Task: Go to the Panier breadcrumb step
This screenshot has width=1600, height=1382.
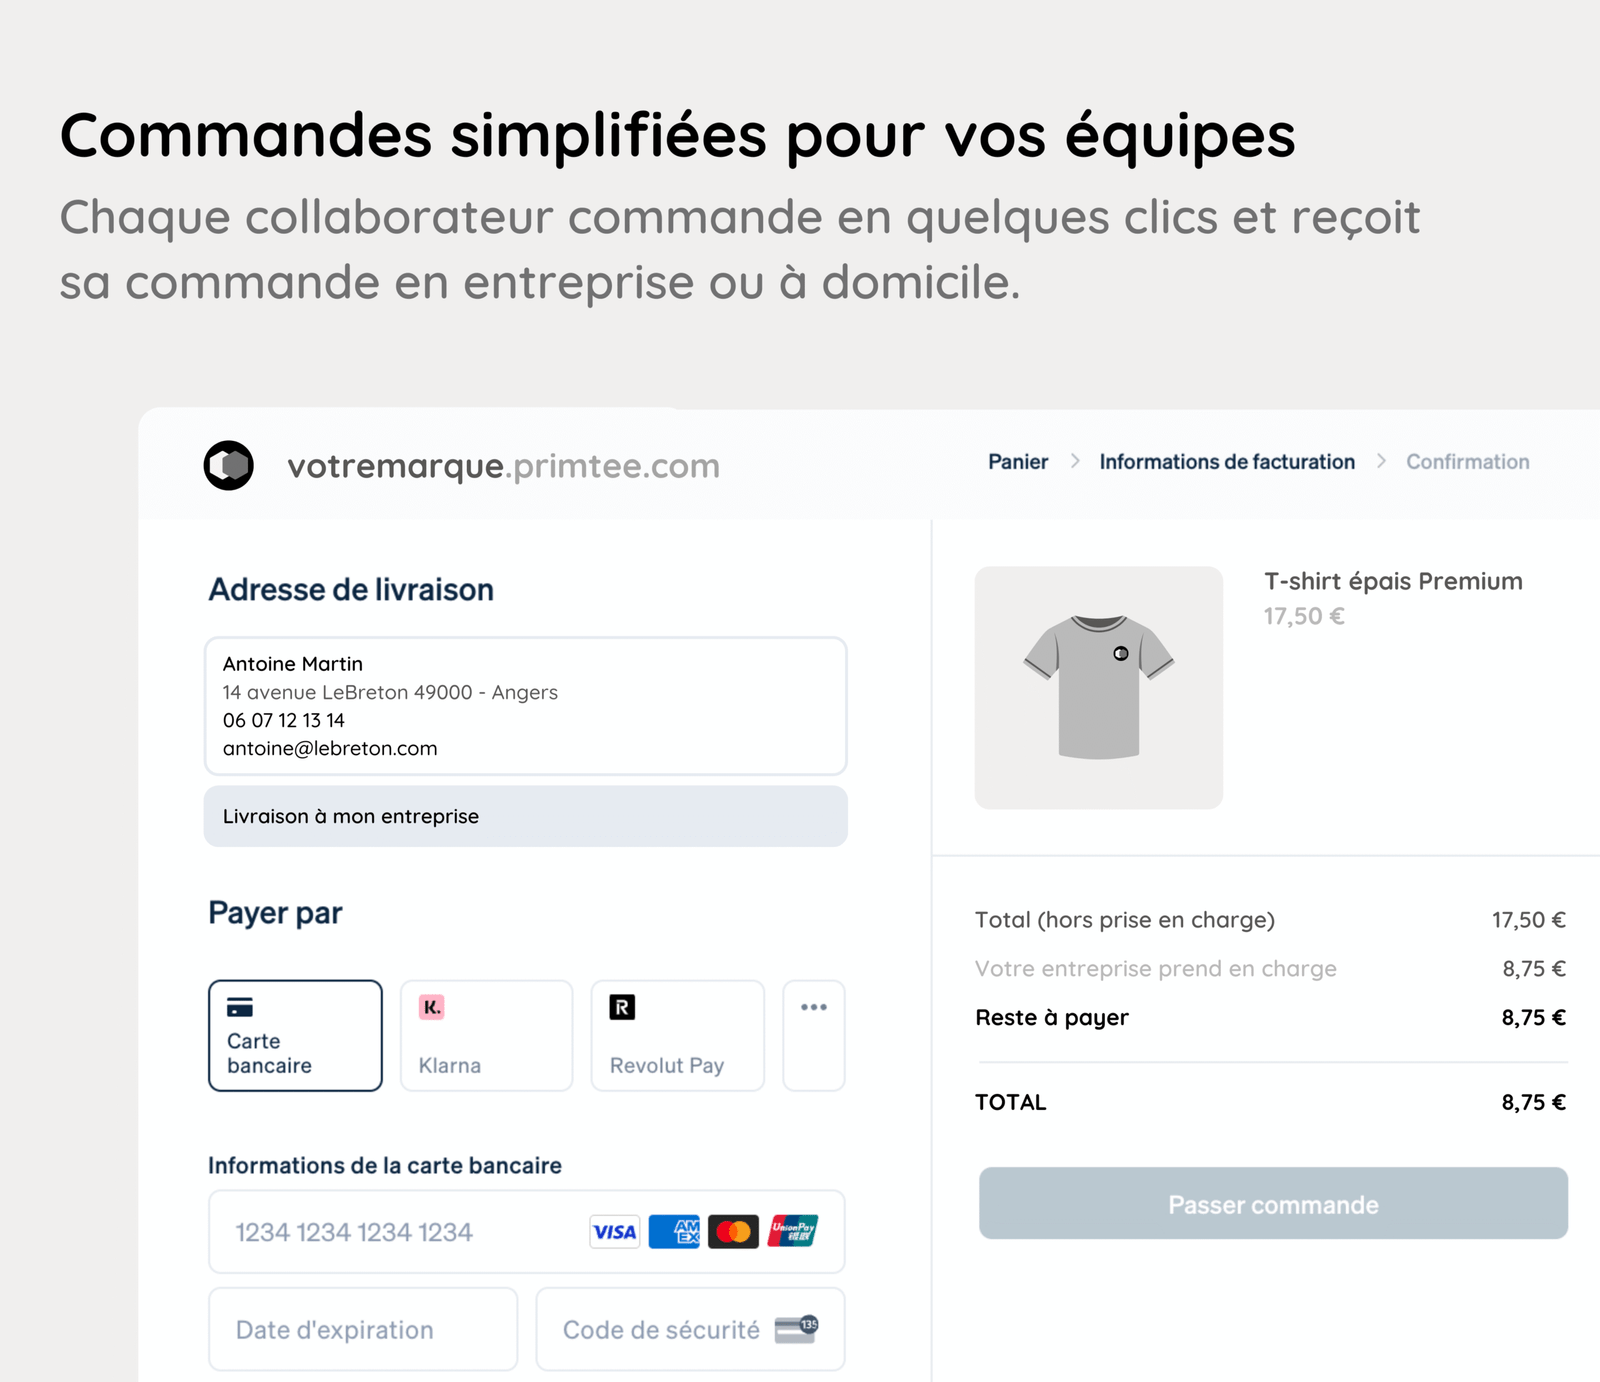Action: click(1018, 462)
